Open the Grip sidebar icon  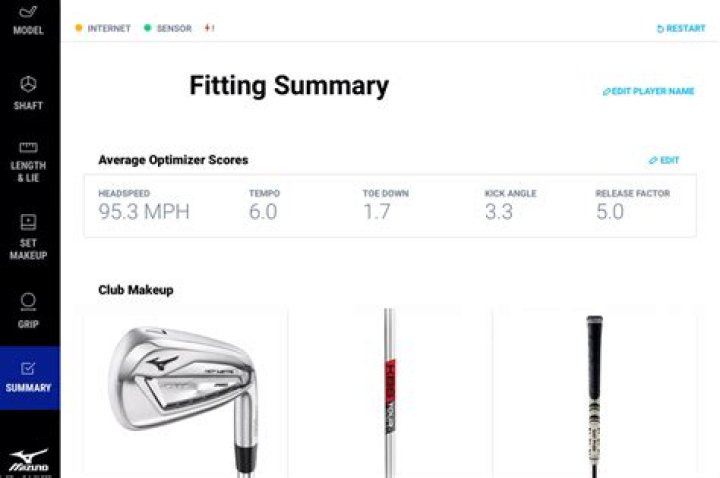28,302
